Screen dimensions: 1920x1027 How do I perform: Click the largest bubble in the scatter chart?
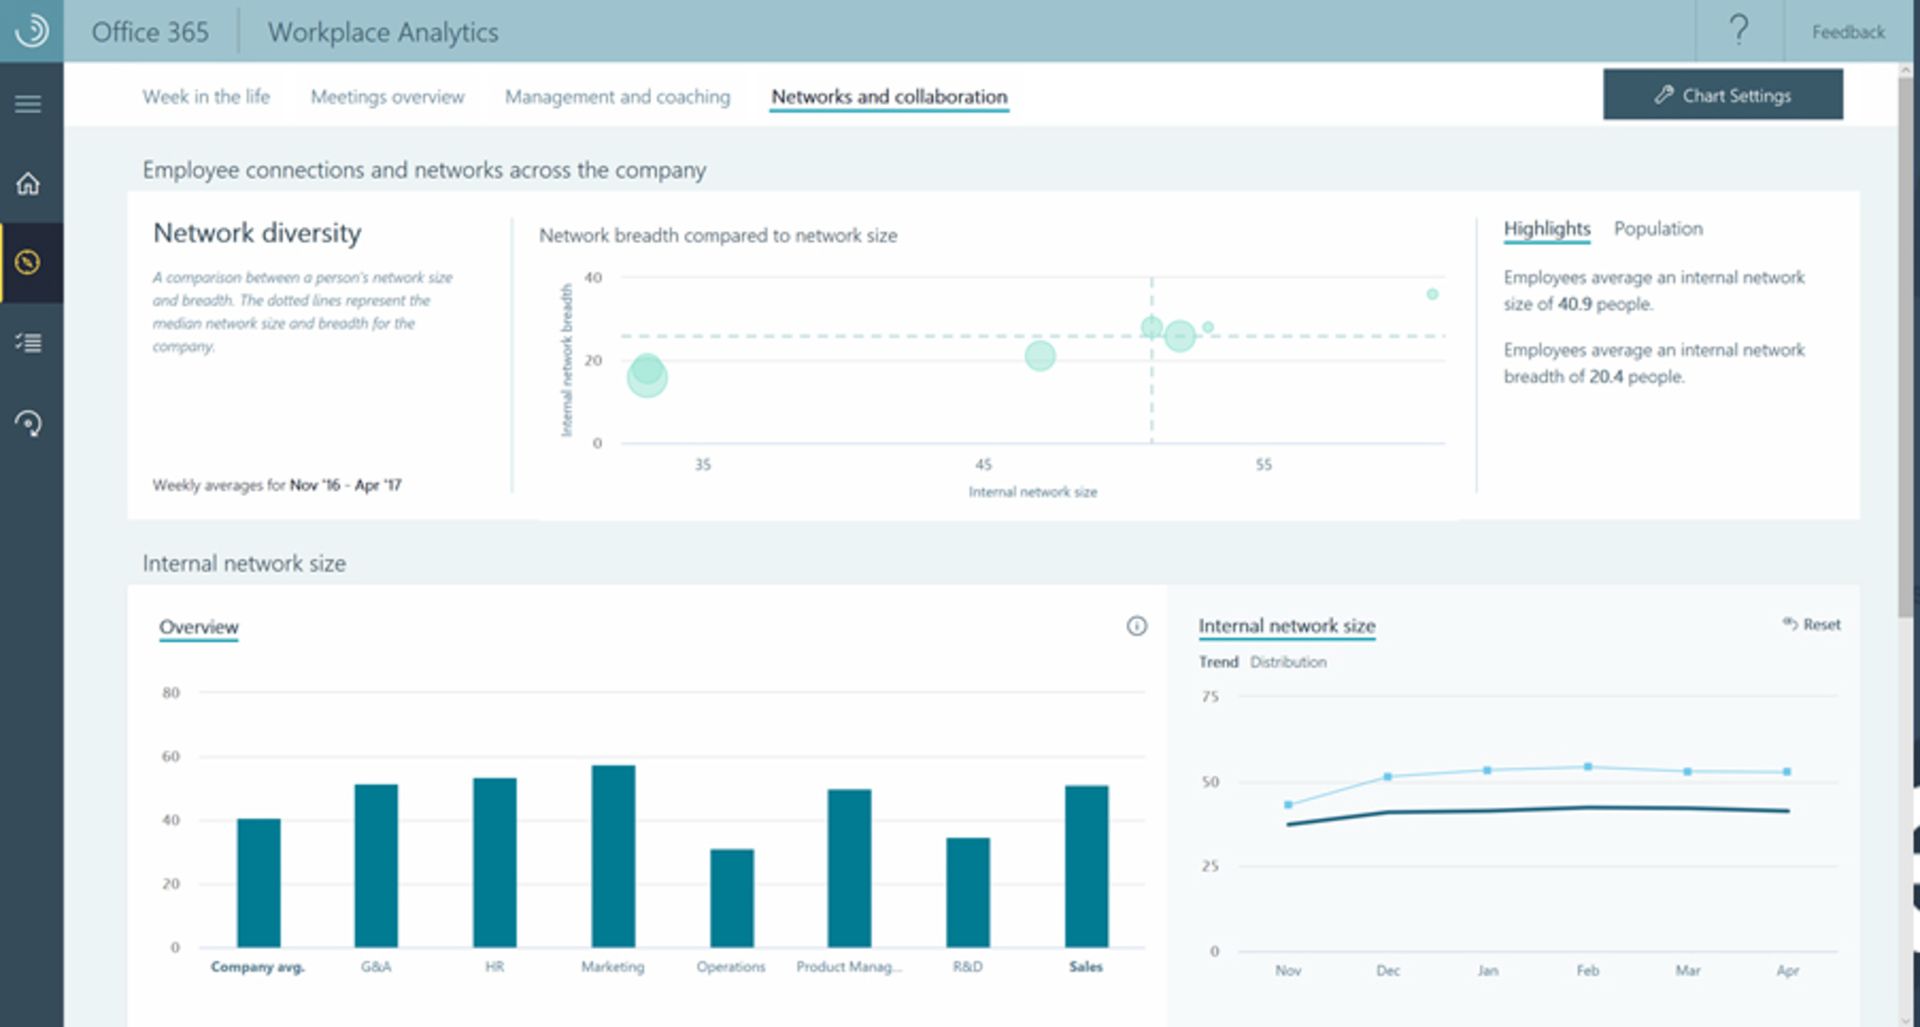(648, 377)
